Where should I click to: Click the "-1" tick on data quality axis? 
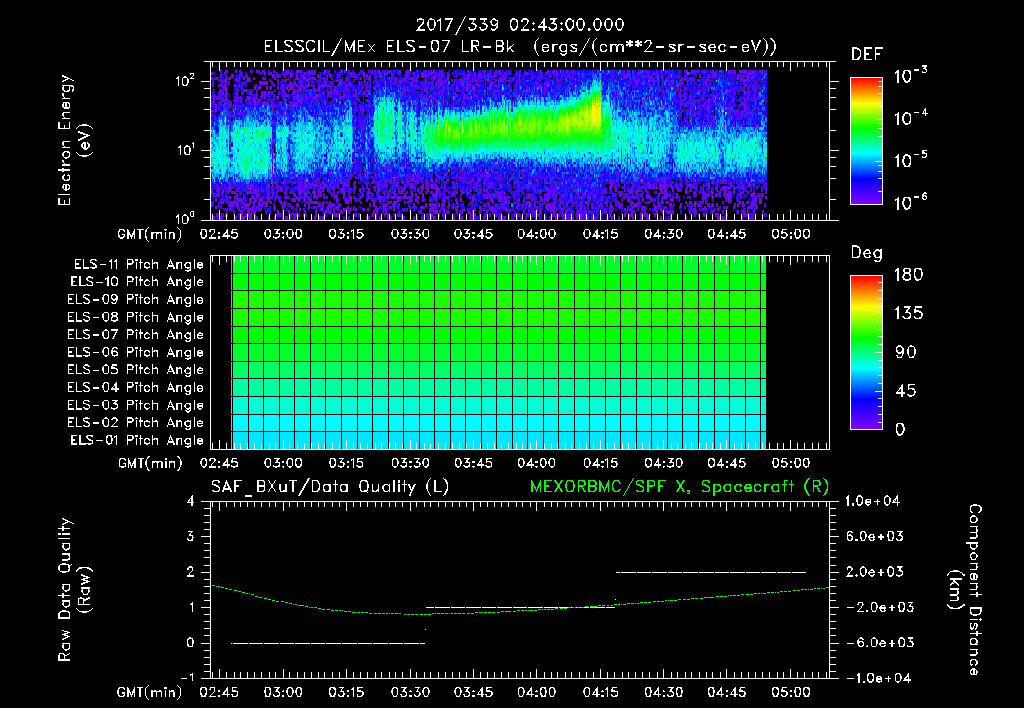(x=187, y=679)
